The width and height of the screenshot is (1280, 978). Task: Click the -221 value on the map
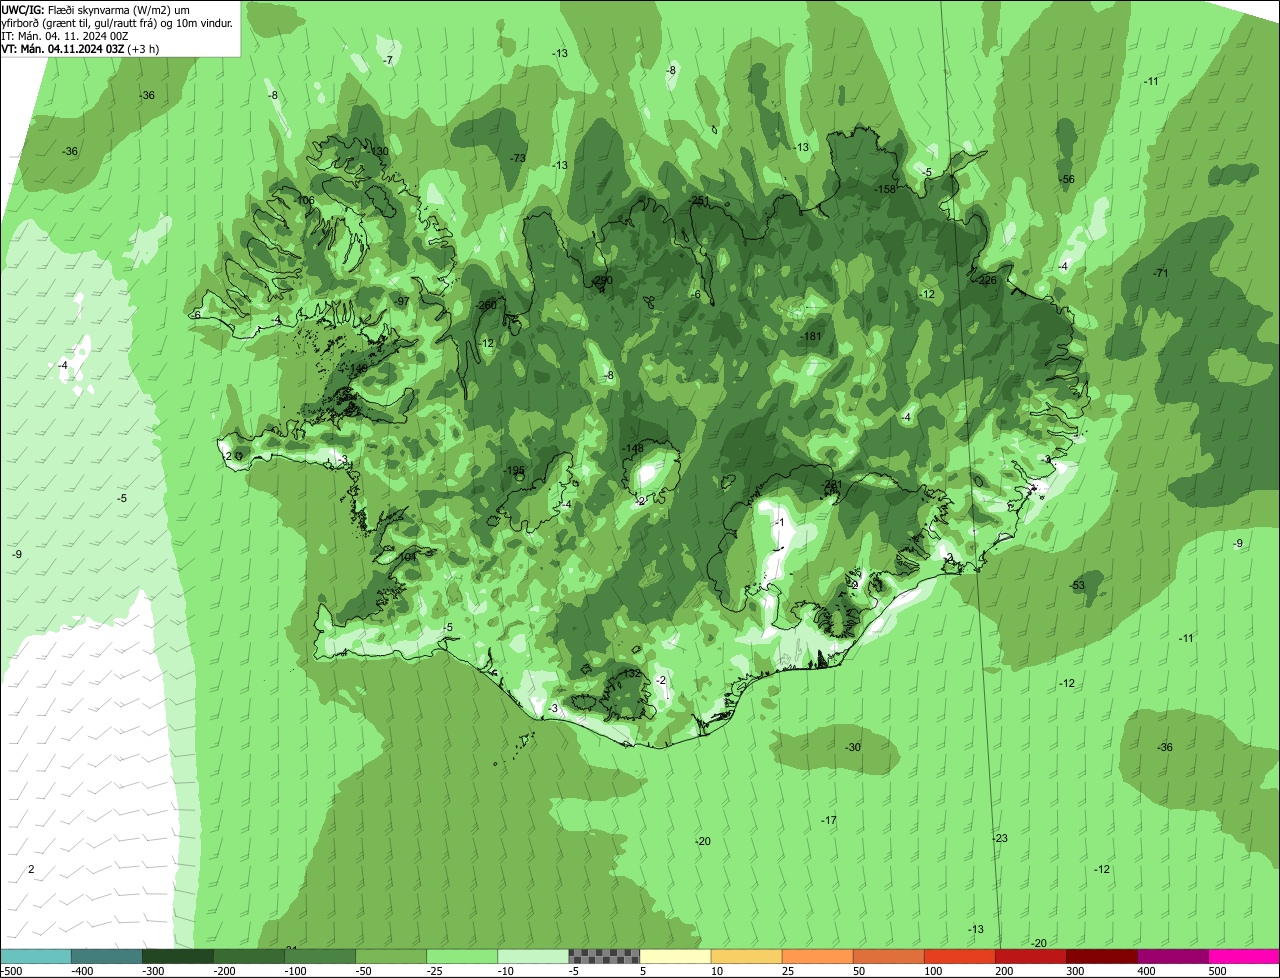point(832,485)
